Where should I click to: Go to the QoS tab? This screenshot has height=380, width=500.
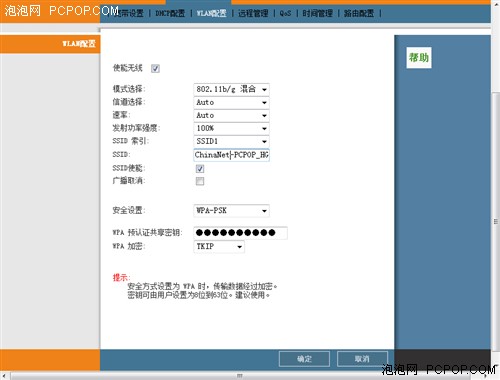pyautogui.click(x=285, y=13)
